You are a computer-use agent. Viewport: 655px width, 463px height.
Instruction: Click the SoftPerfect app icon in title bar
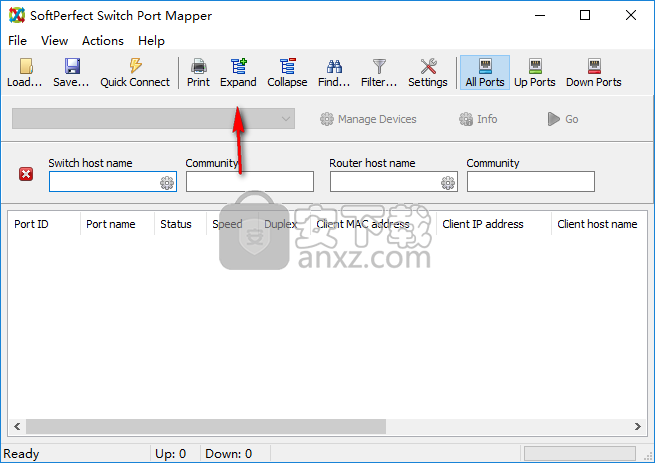click(x=17, y=15)
